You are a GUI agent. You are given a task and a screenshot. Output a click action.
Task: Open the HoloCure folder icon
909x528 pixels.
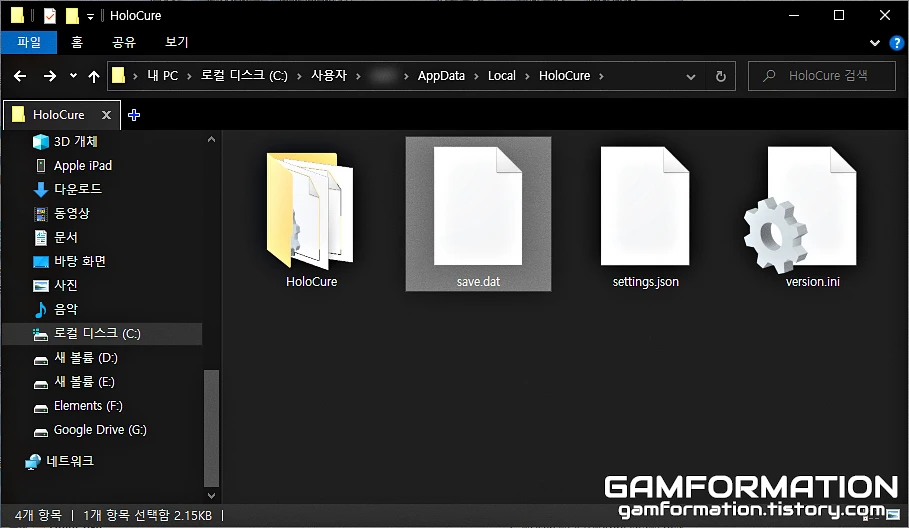pyautogui.click(x=310, y=210)
